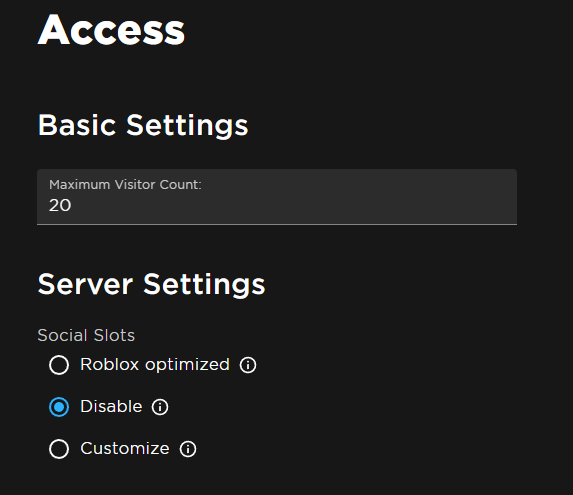Click the value 20 in visitor count
Image resolution: width=573 pixels, height=495 pixels.
pos(60,205)
